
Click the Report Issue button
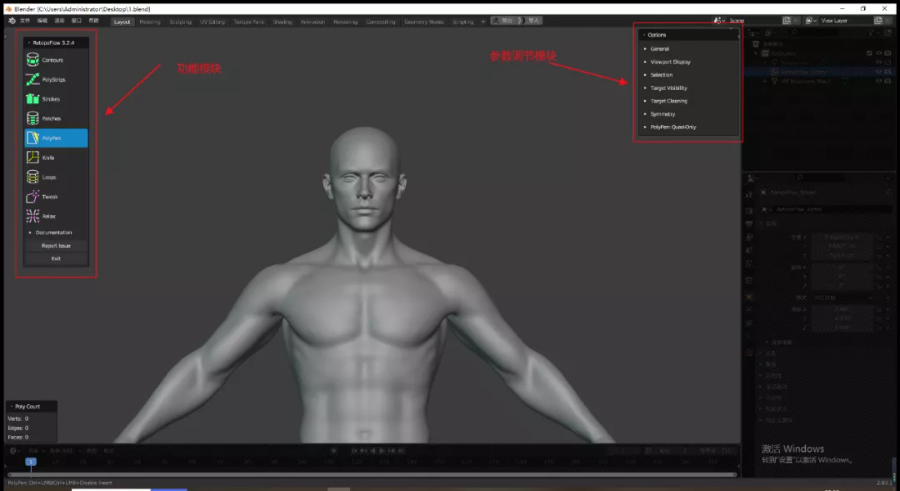pyautogui.click(x=56, y=245)
